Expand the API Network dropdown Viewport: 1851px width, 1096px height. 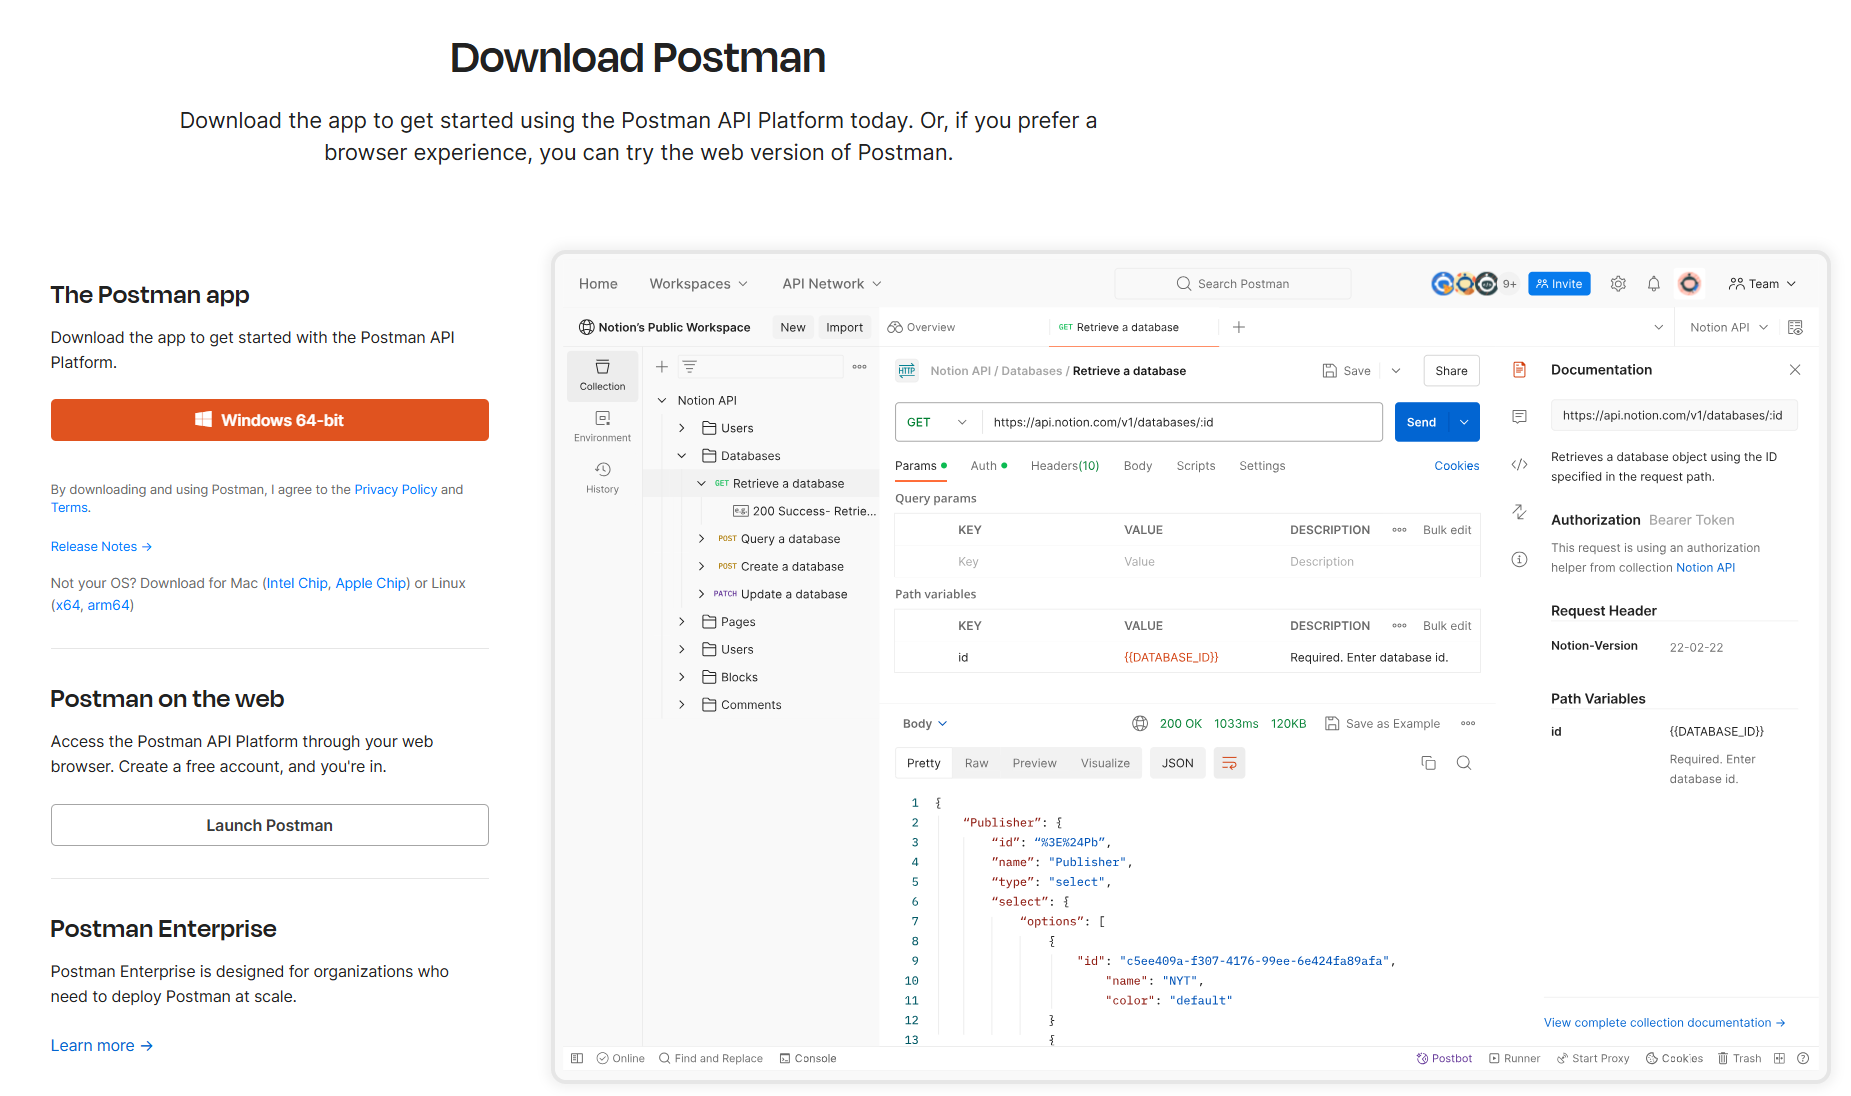point(832,284)
